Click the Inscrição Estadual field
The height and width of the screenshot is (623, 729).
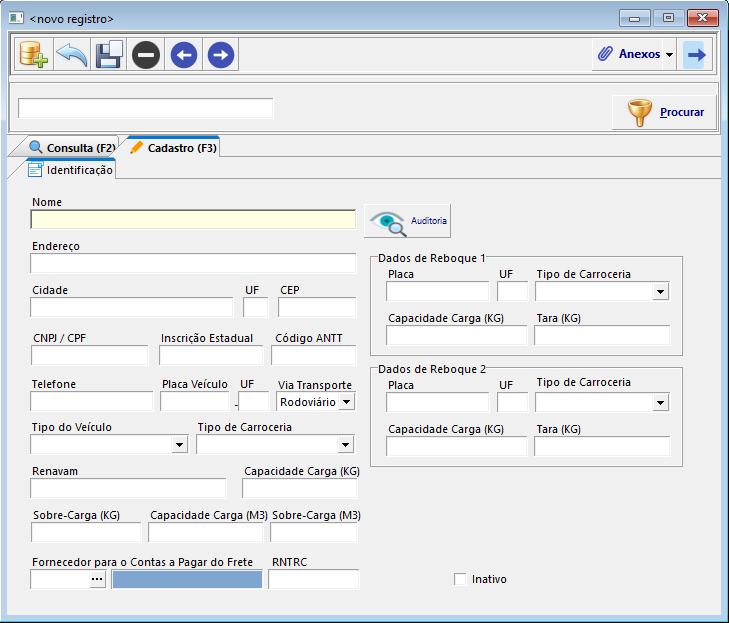[211, 355]
